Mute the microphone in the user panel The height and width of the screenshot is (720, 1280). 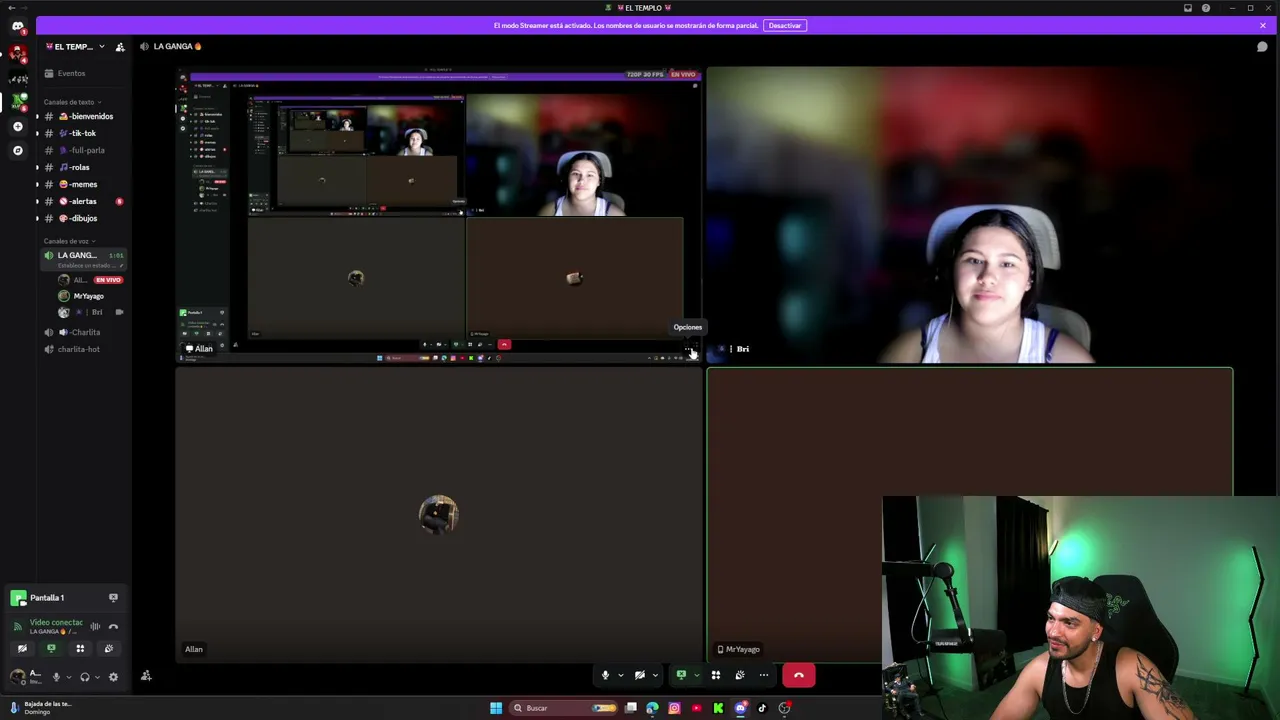pos(56,677)
